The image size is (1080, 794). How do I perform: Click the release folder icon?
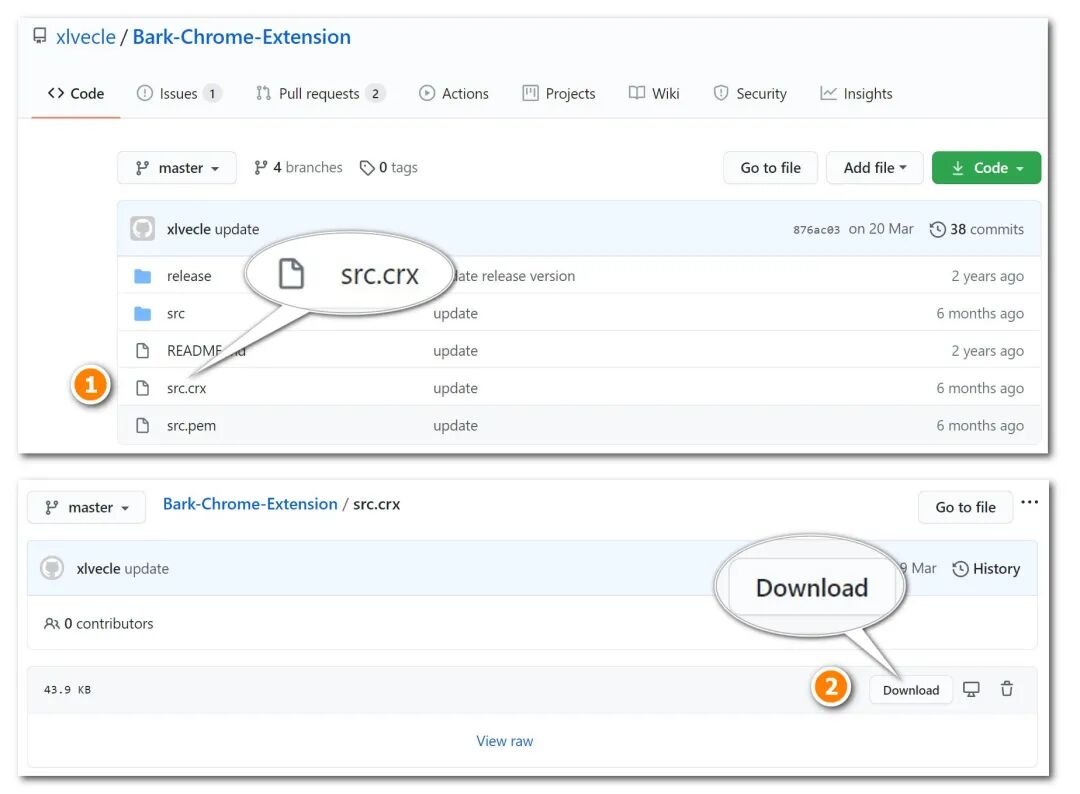pyautogui.click(x=143, y=276)
